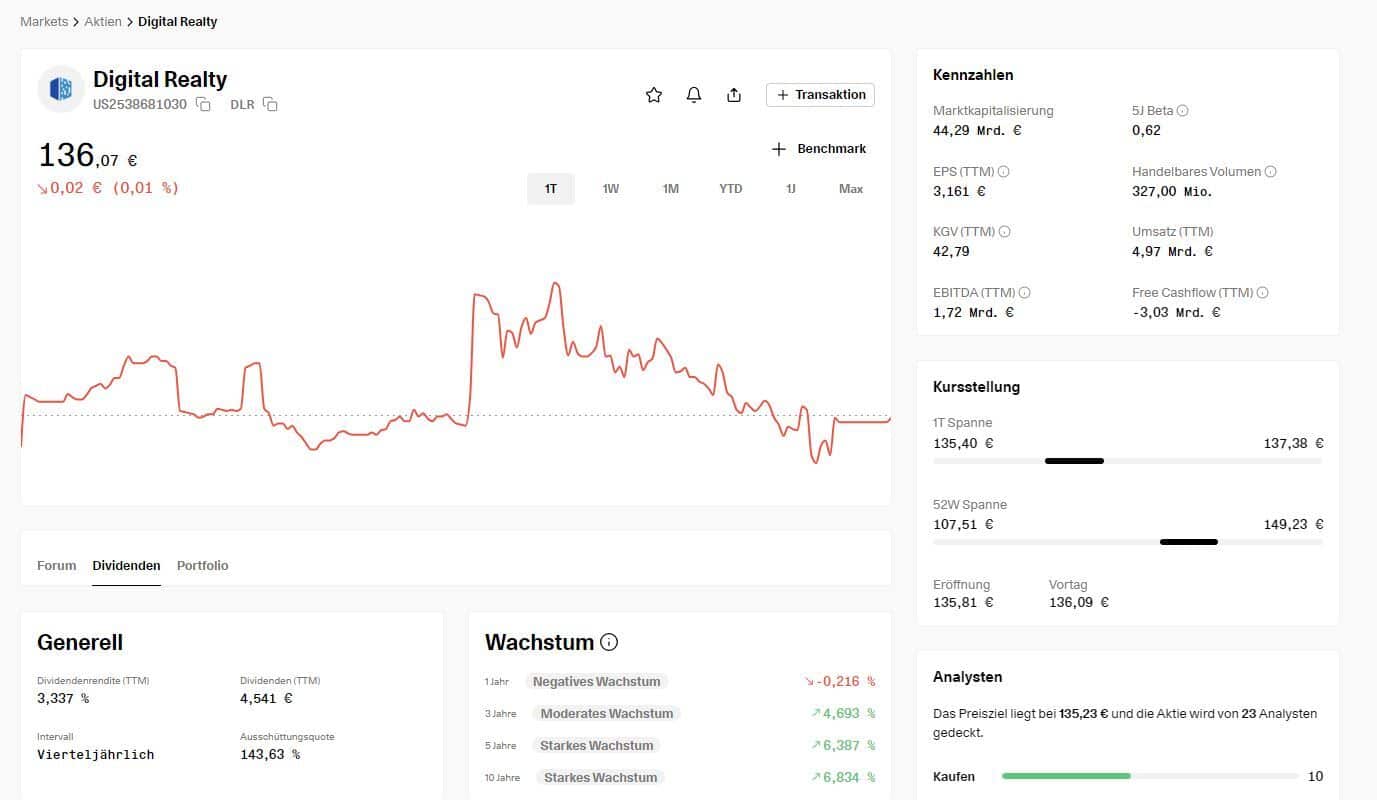1377x800 pixels.
Task: Switch chart range to 1W
Action: point(611,189)
